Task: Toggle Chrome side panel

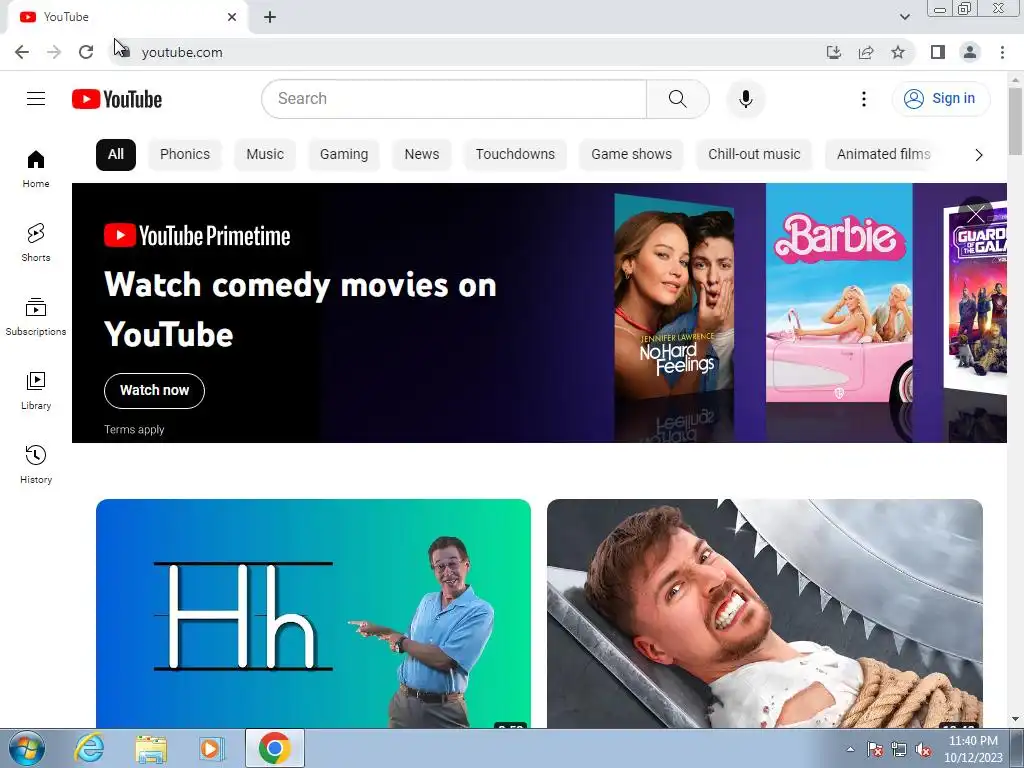Action: [938, 52]
